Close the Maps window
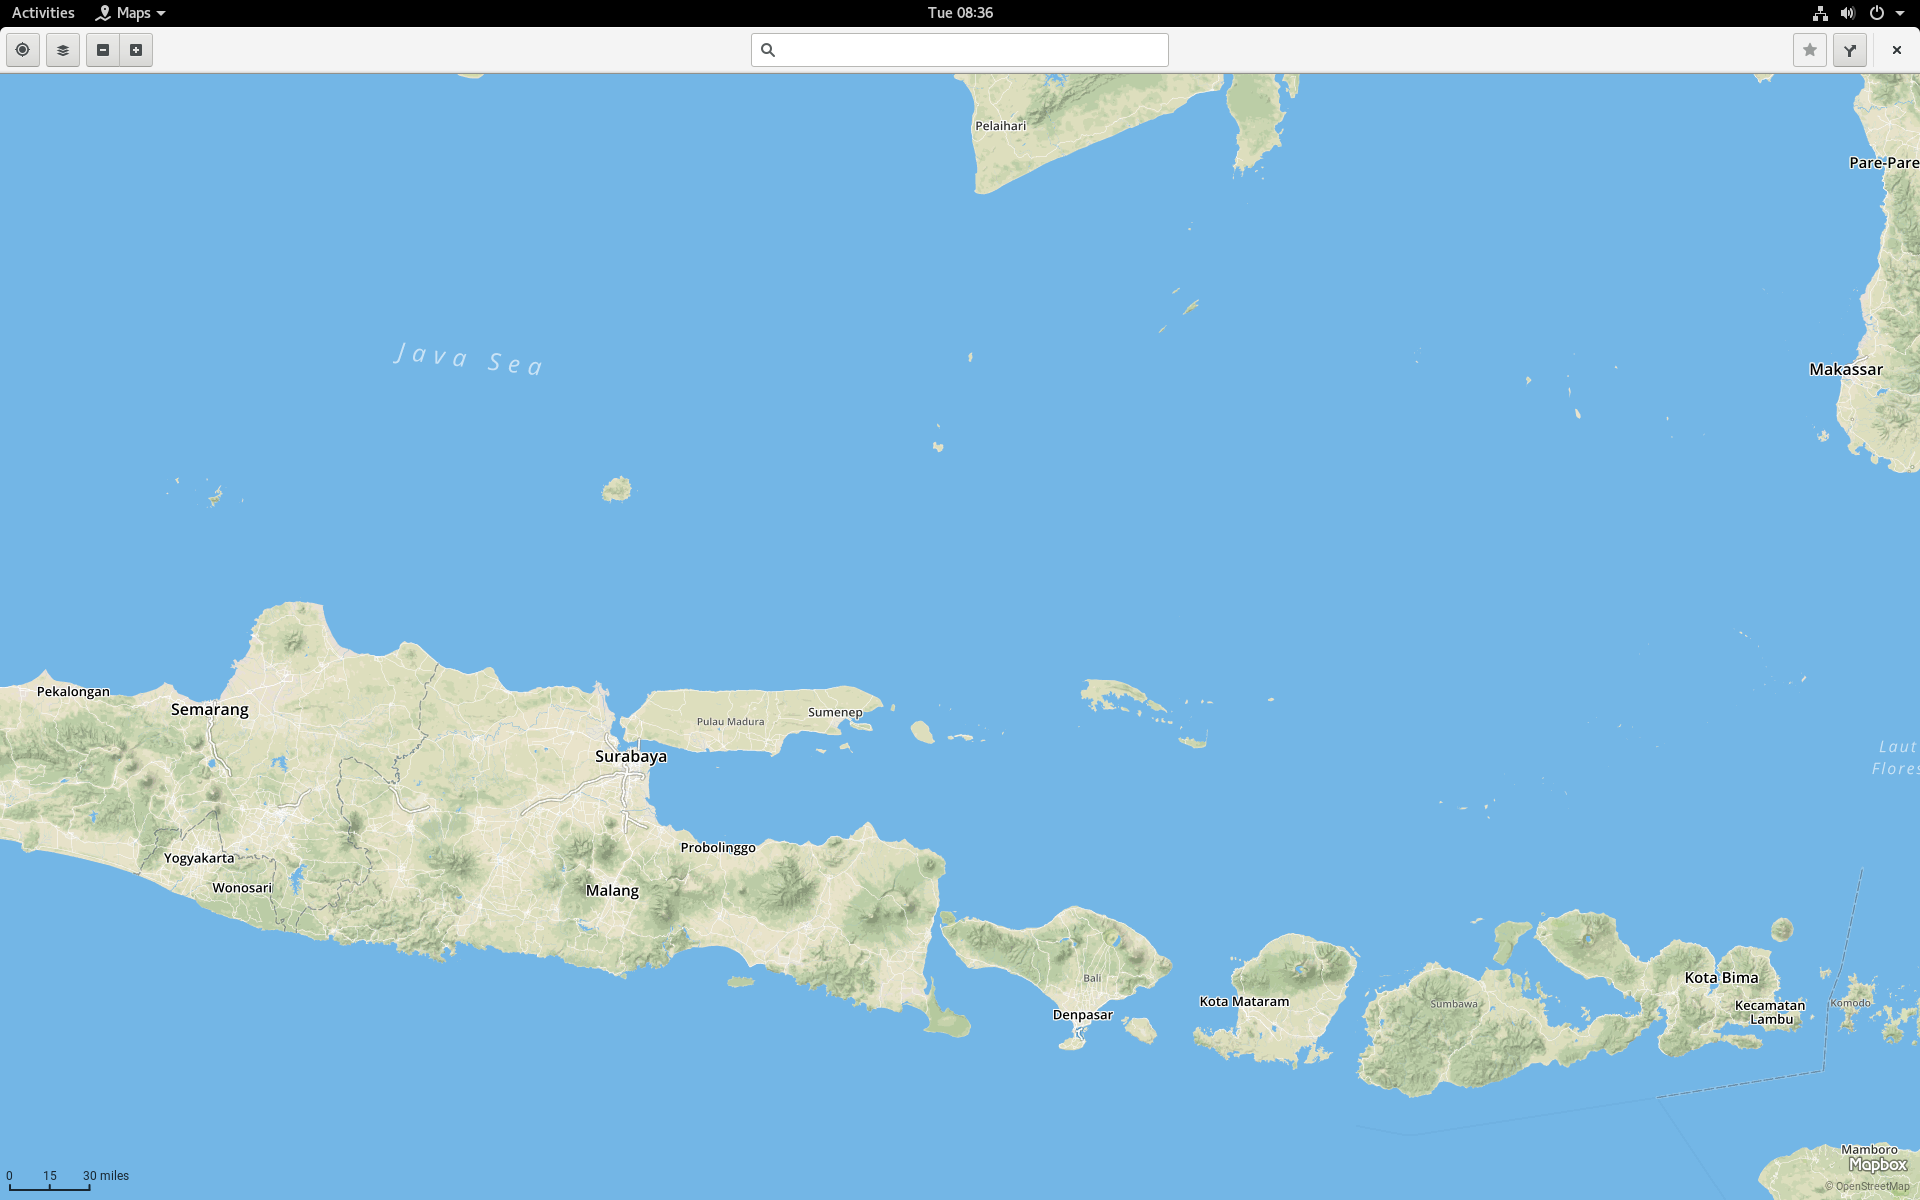1920x1200 pixels. coord(1896,50)
